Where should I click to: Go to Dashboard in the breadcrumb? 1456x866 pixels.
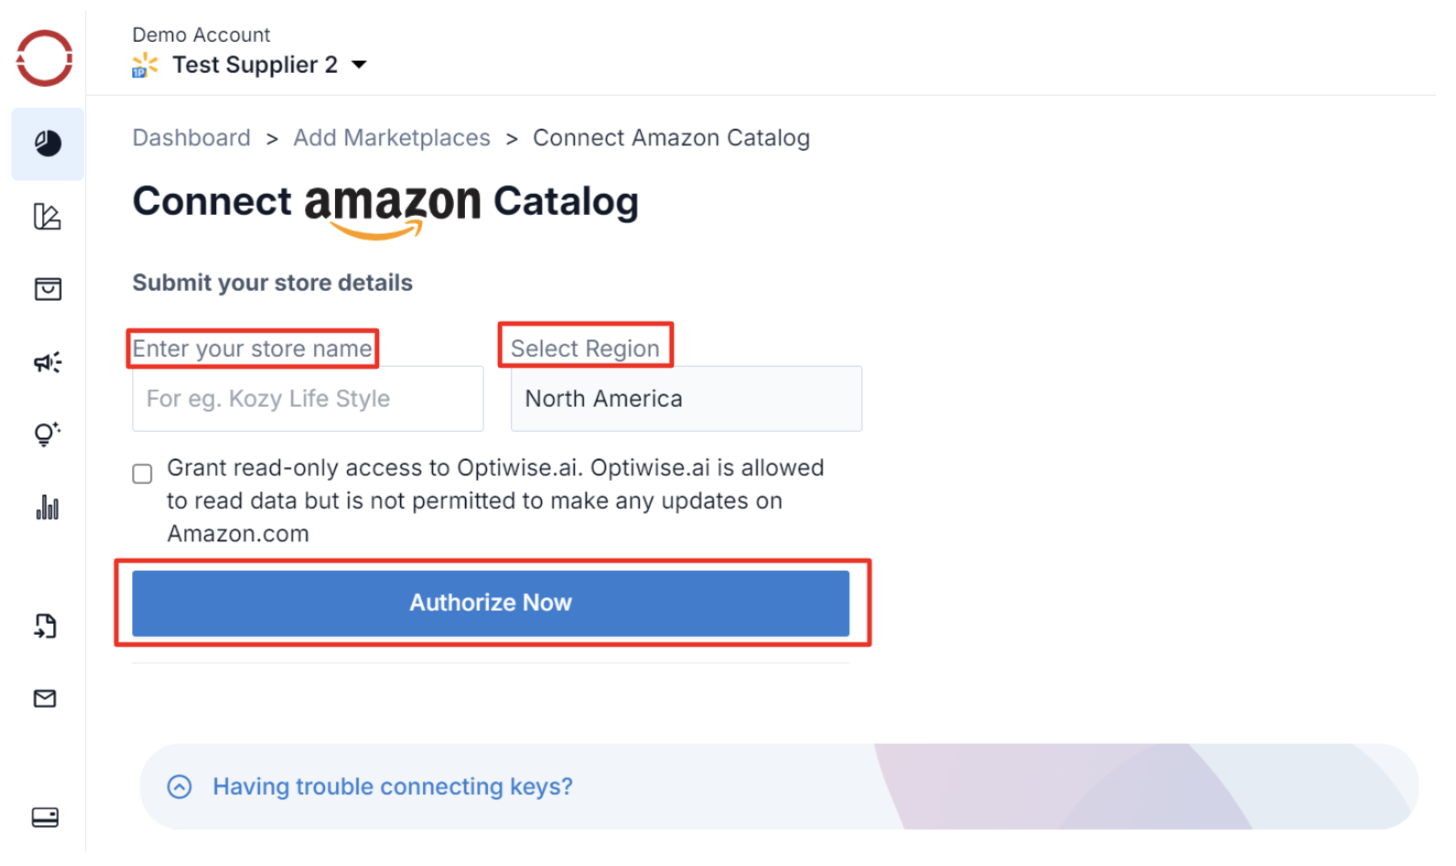(191, 138)
